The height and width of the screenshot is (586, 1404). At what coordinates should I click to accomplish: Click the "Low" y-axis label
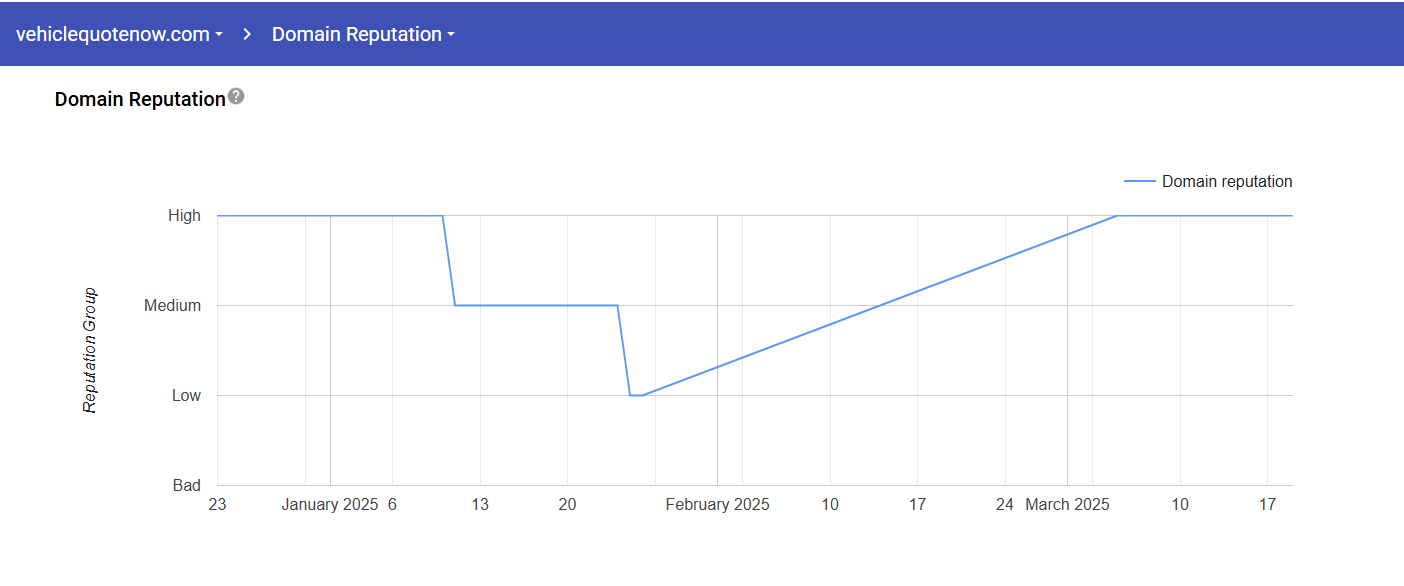coord(186,396)
